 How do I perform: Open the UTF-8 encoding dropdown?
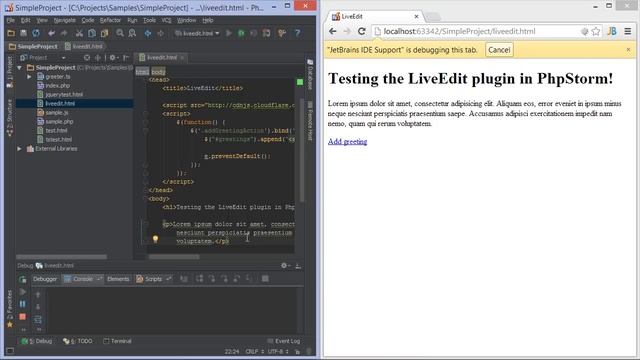(279, 351)
